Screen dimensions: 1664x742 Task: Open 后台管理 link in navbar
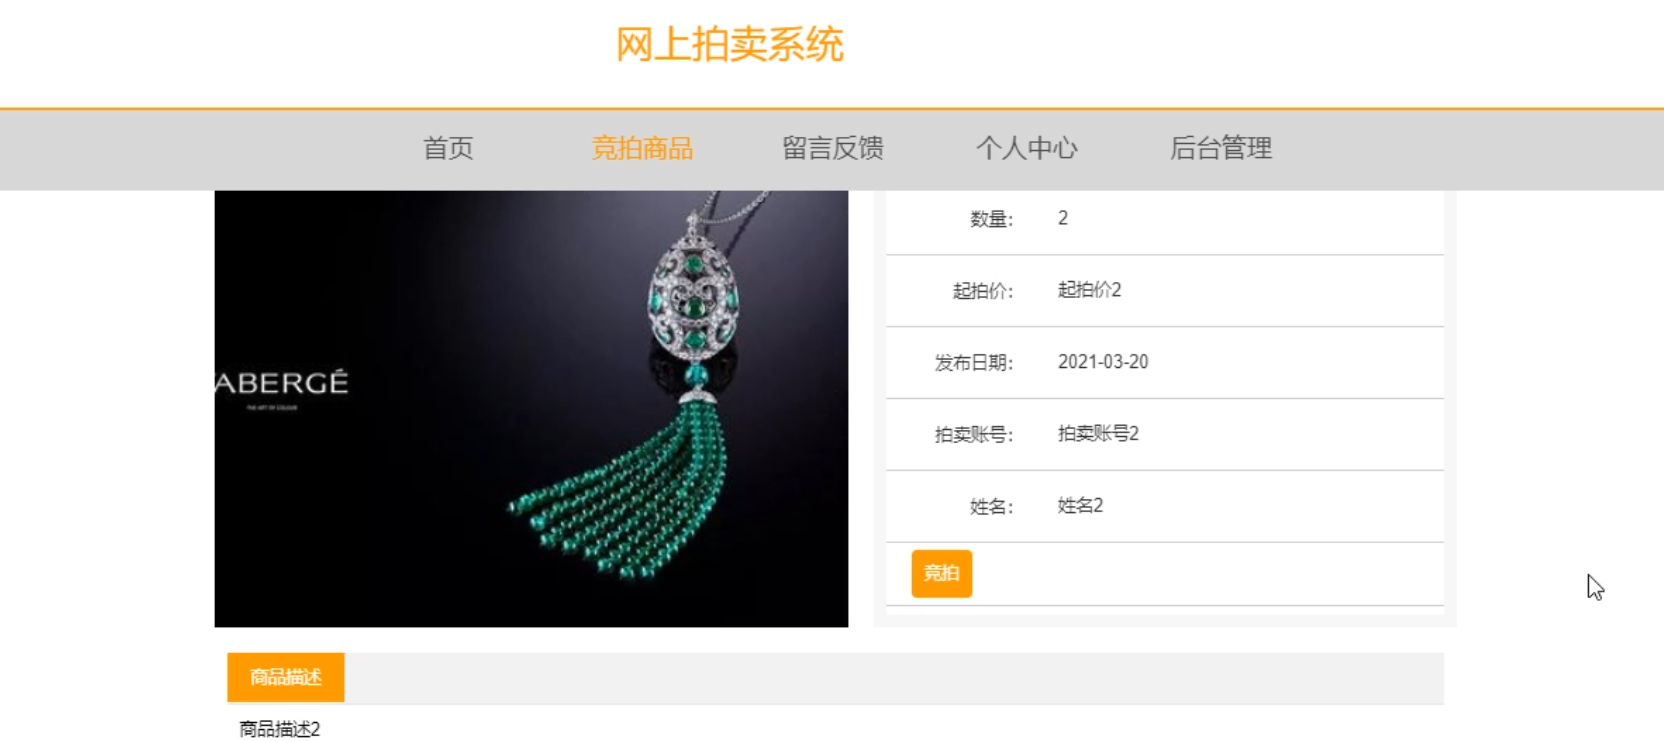(x=1221, y=149)
